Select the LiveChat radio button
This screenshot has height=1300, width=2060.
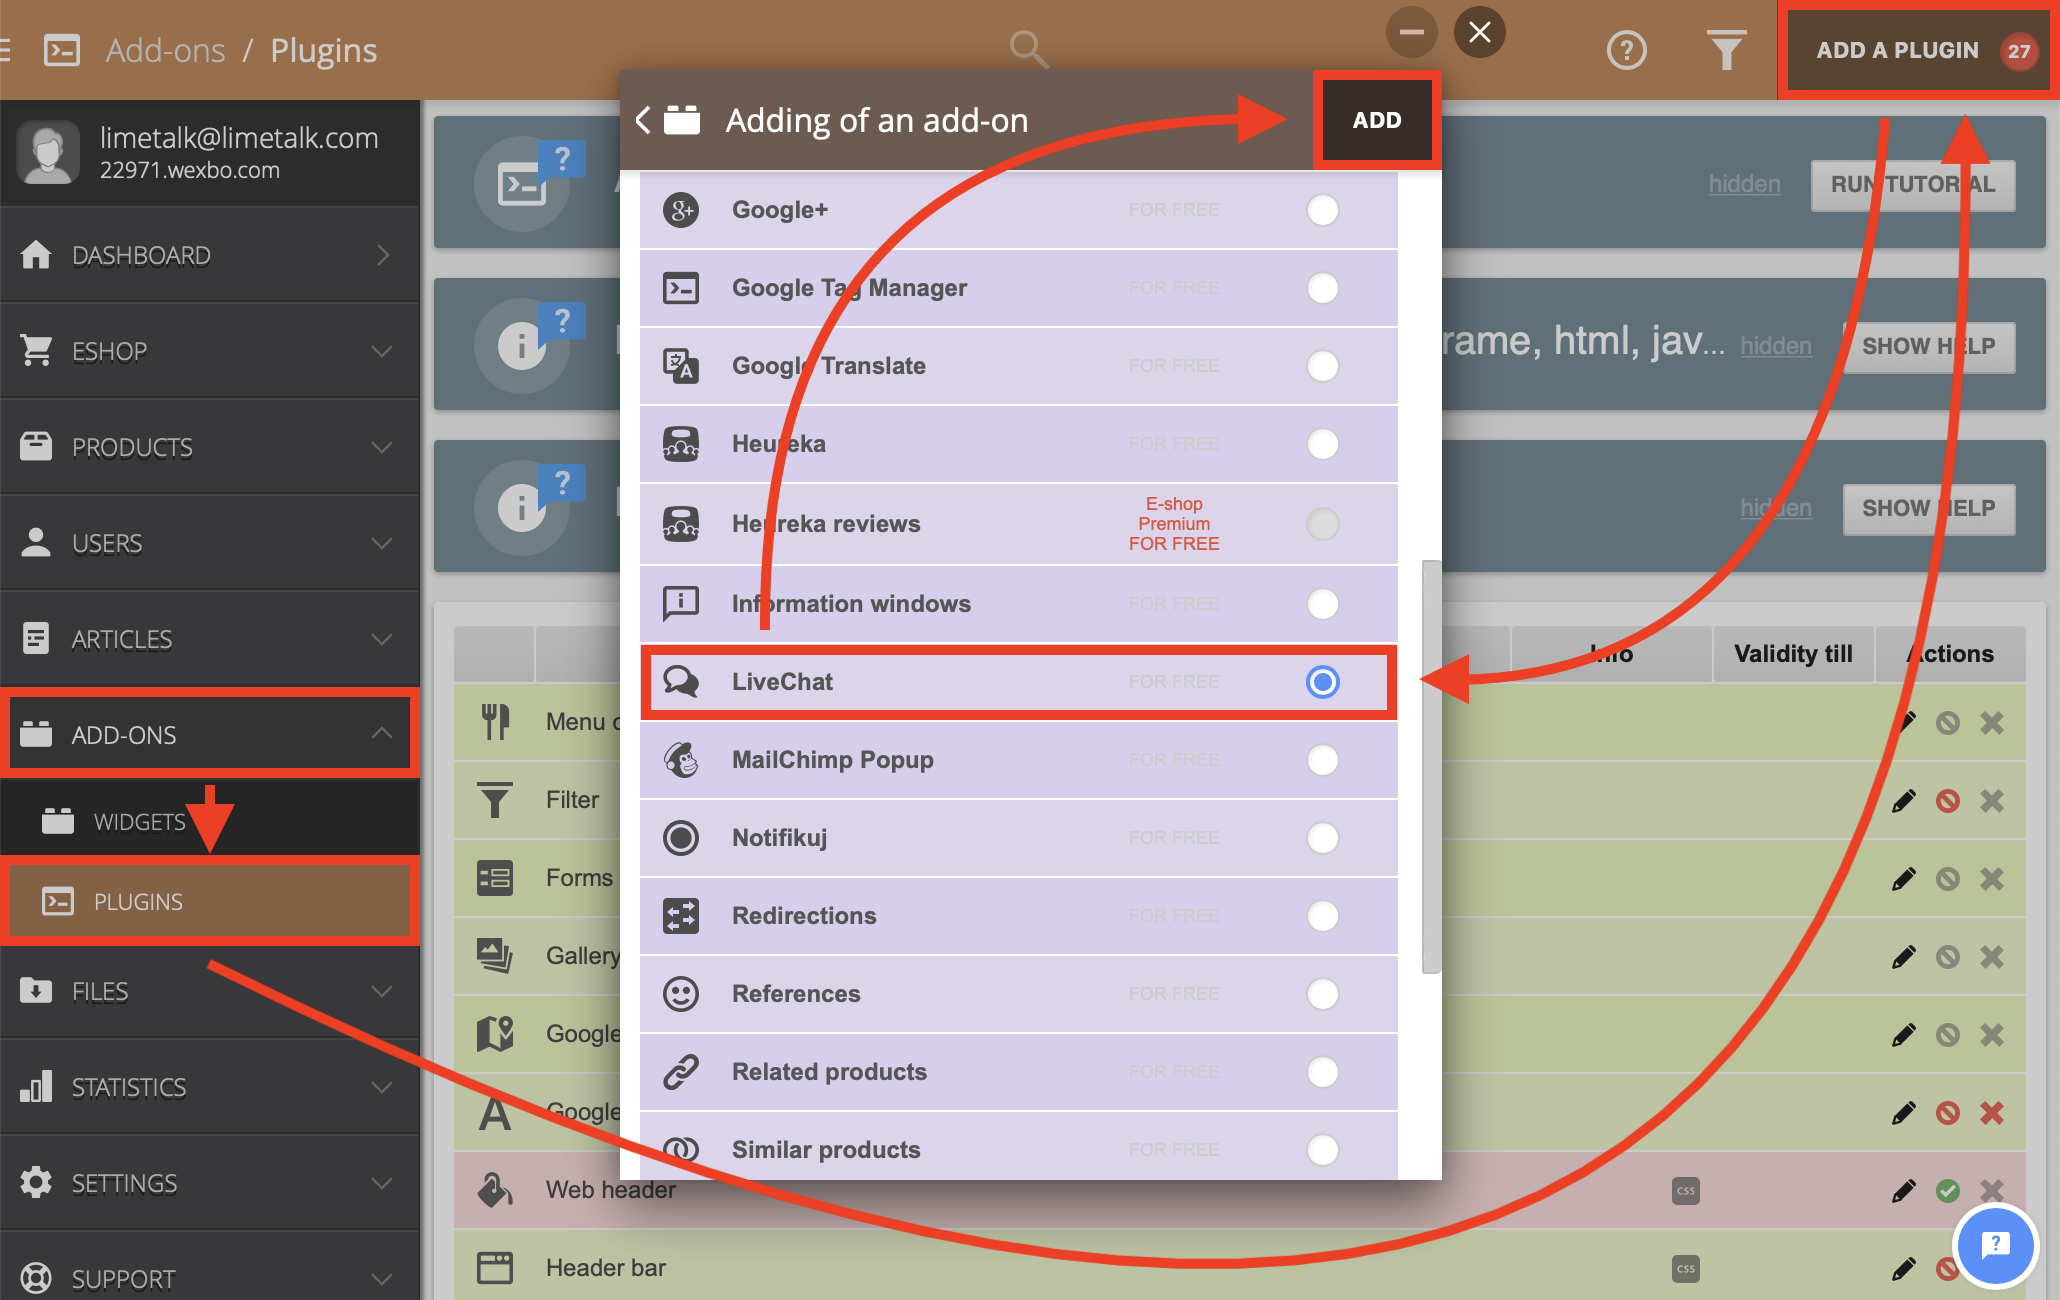pos(1323,682)
